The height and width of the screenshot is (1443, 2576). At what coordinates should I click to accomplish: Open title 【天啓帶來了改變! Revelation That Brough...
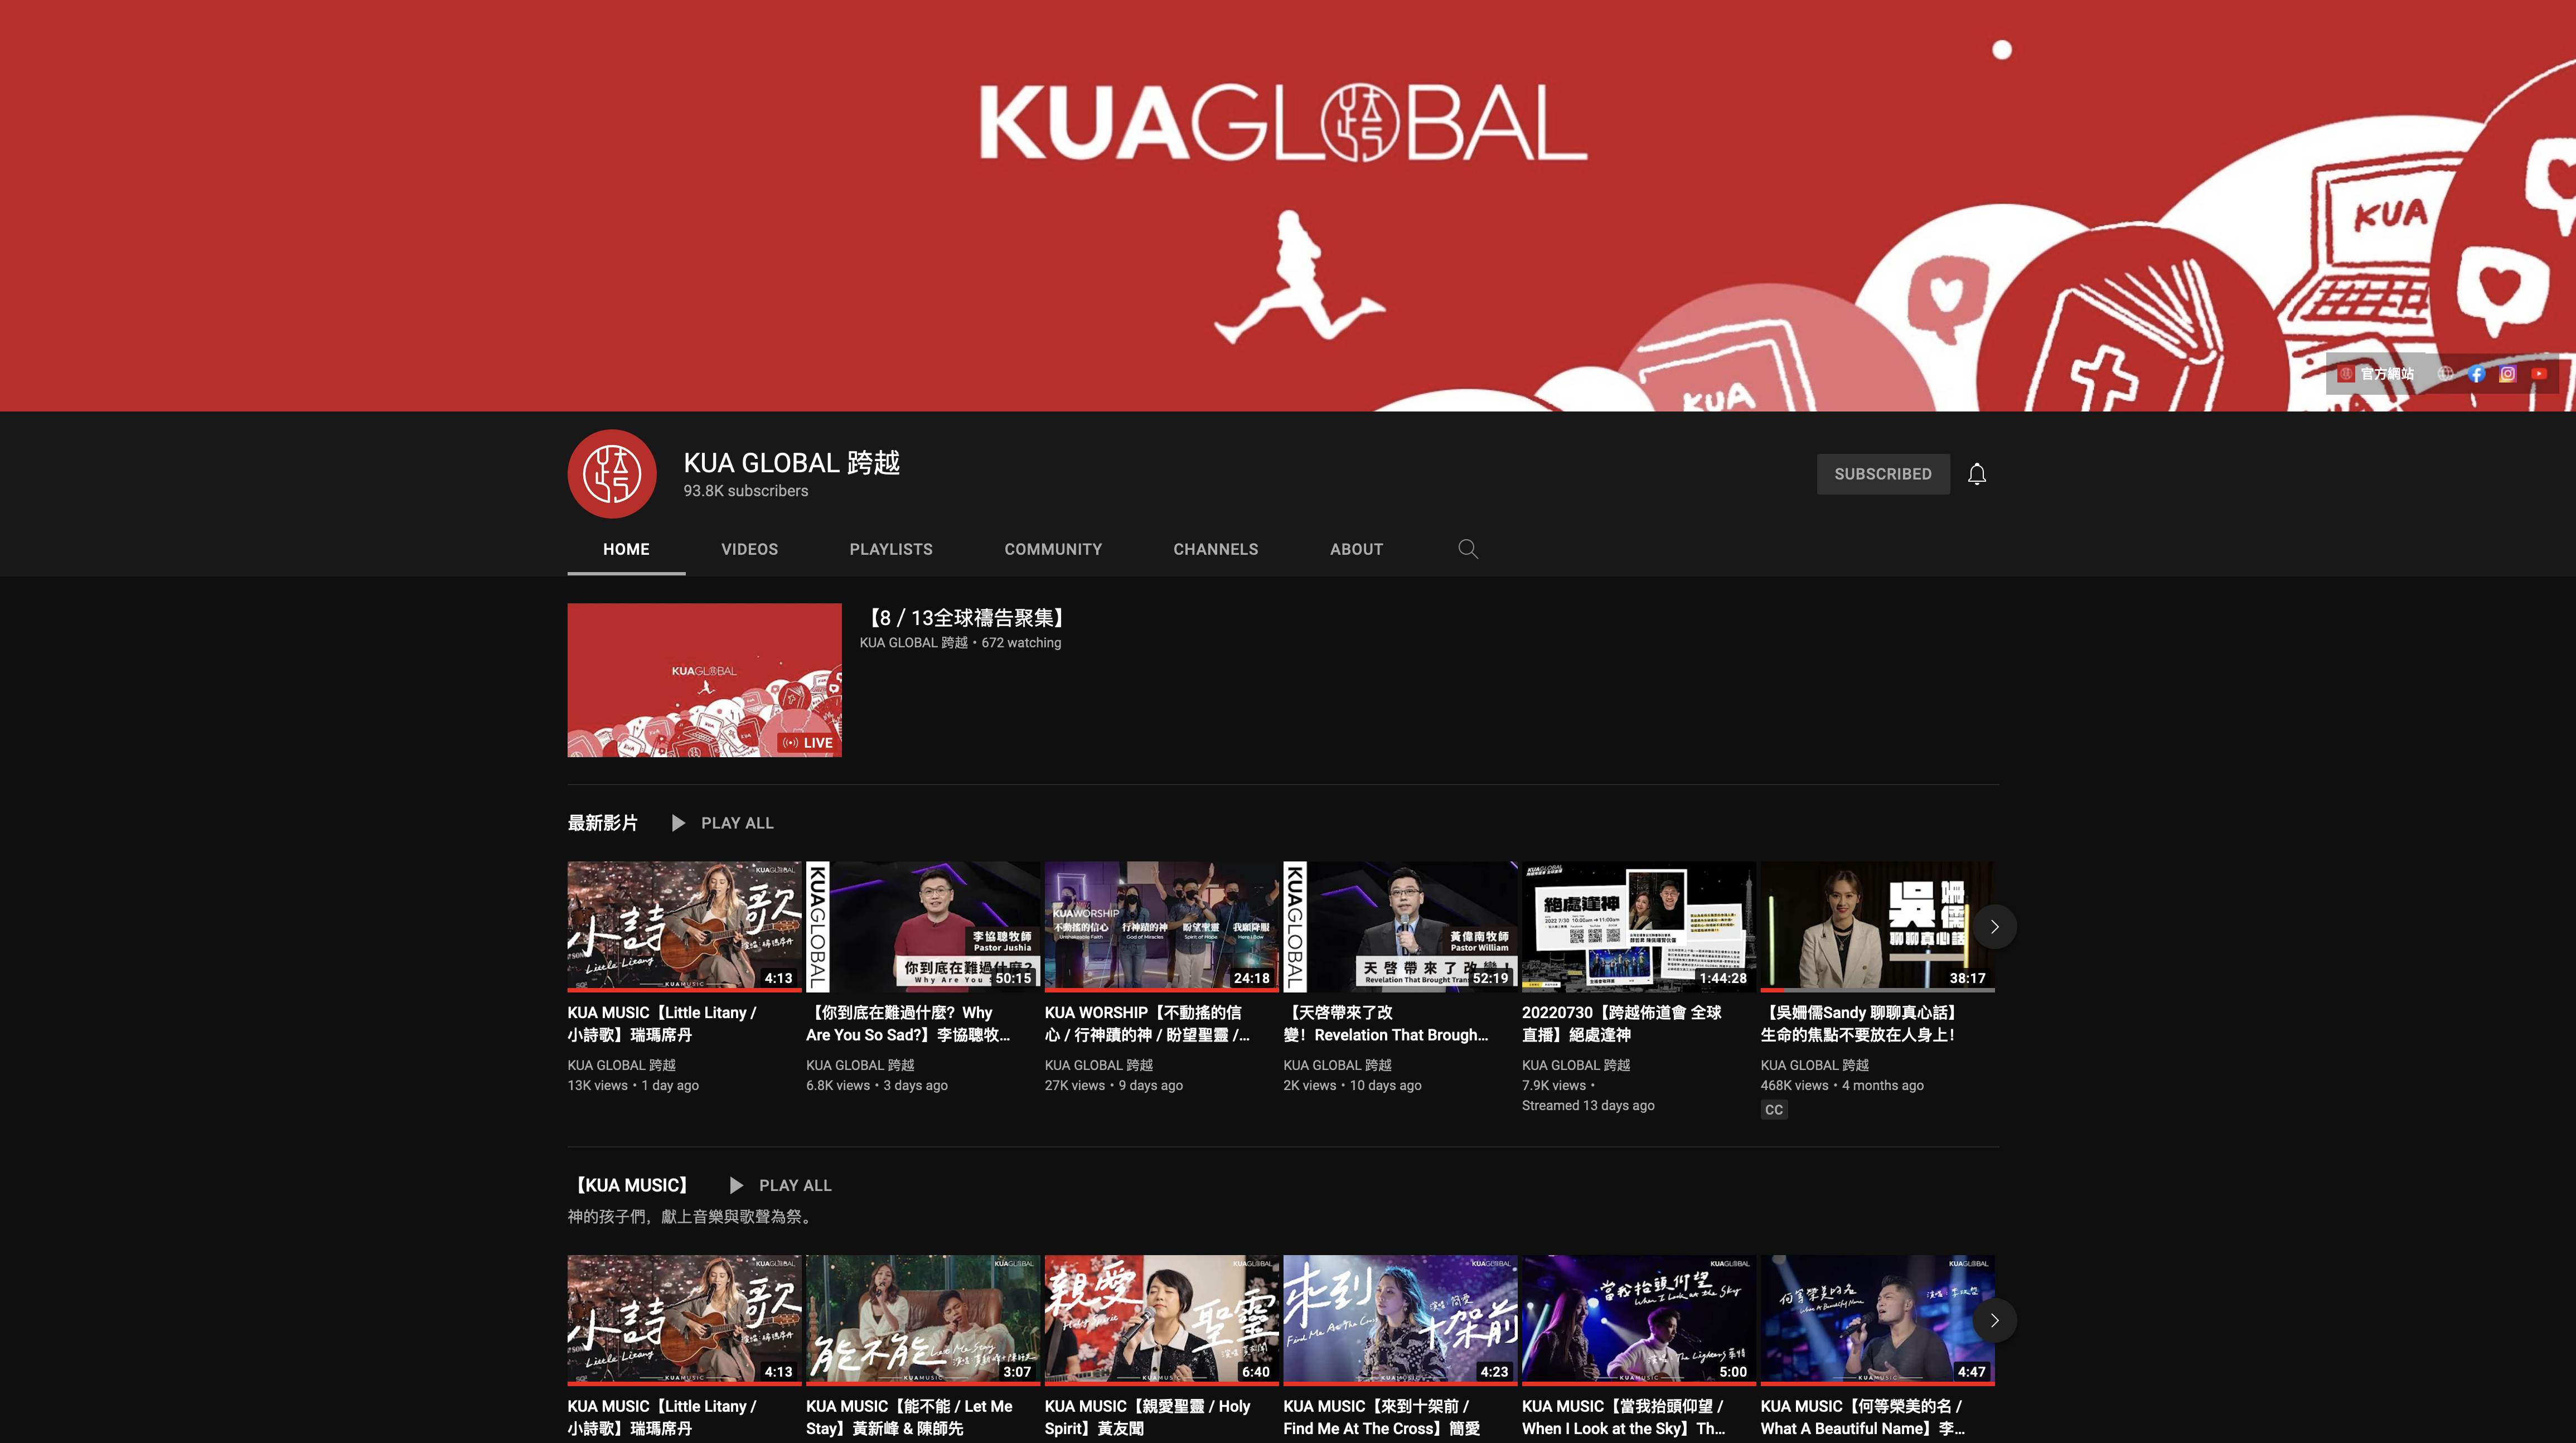(1386, 1024)
